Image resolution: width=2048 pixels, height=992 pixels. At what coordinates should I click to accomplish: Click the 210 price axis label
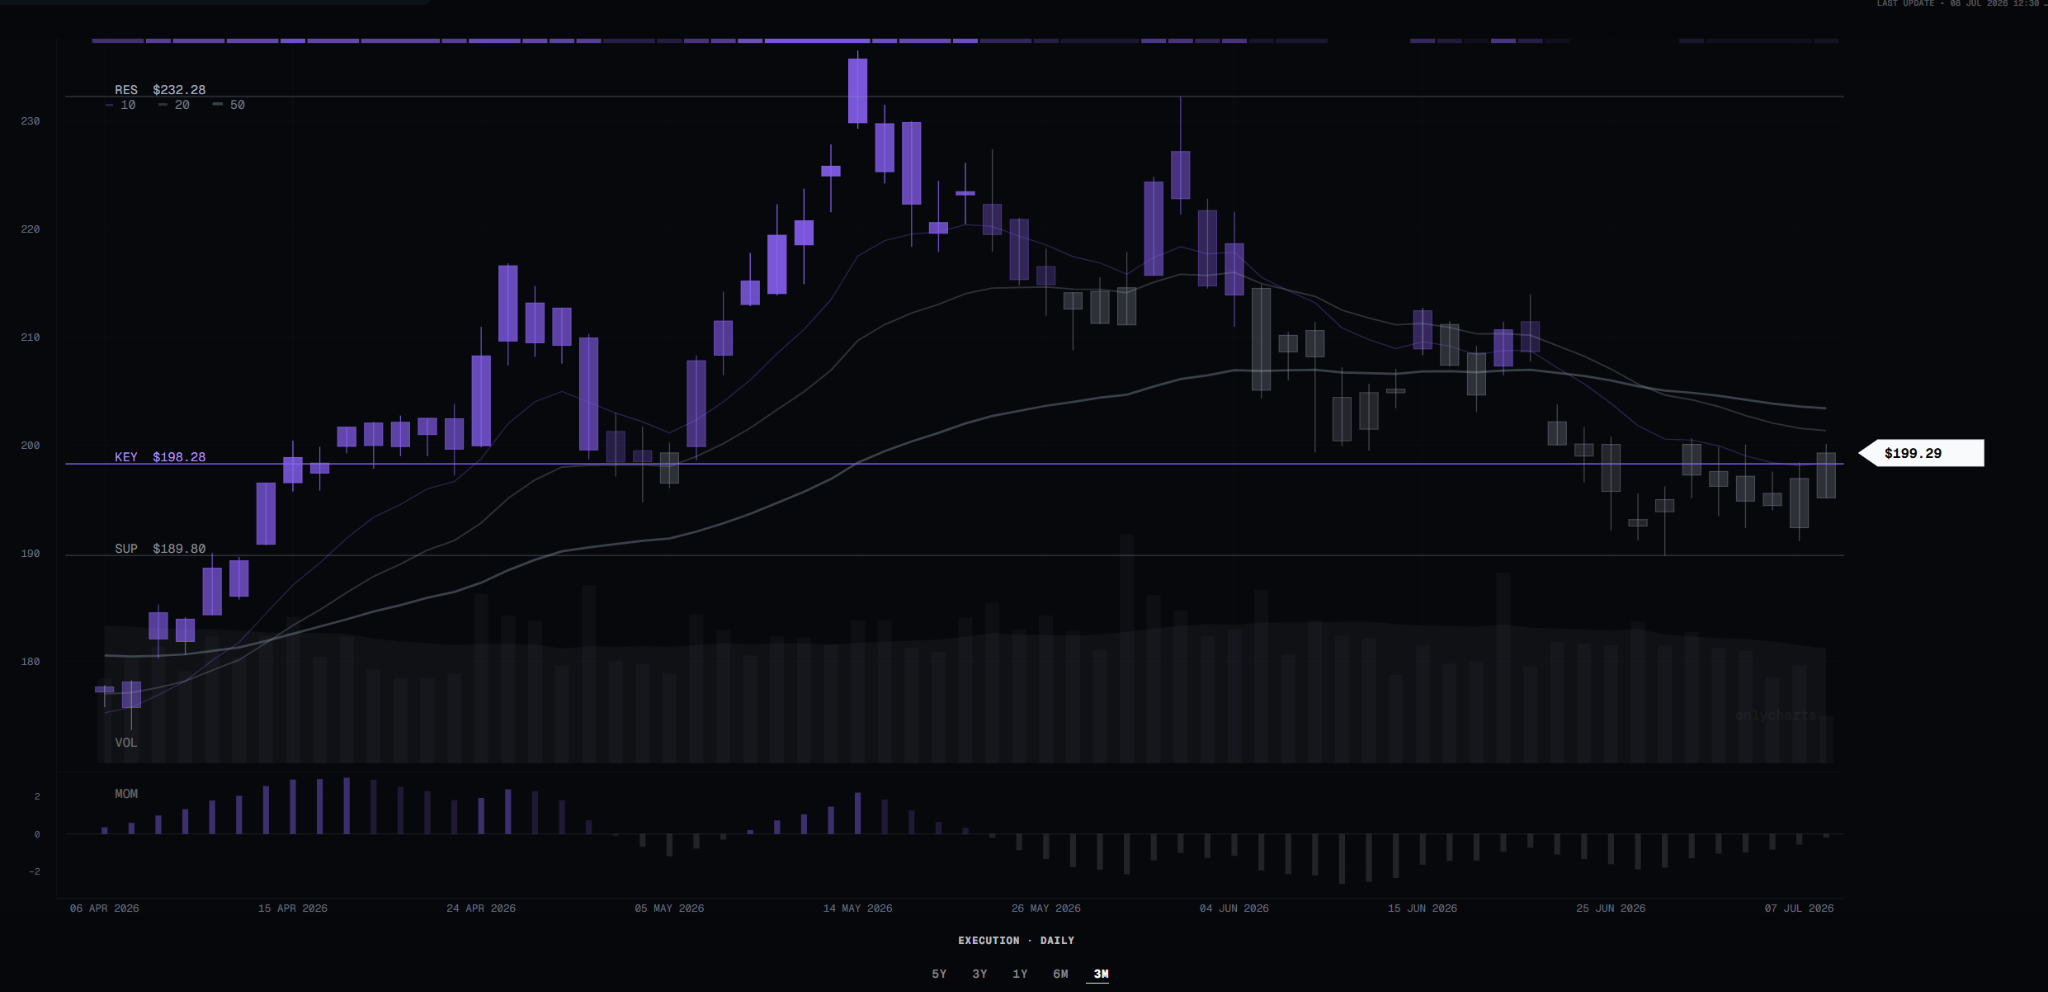[x=30, y=337]
